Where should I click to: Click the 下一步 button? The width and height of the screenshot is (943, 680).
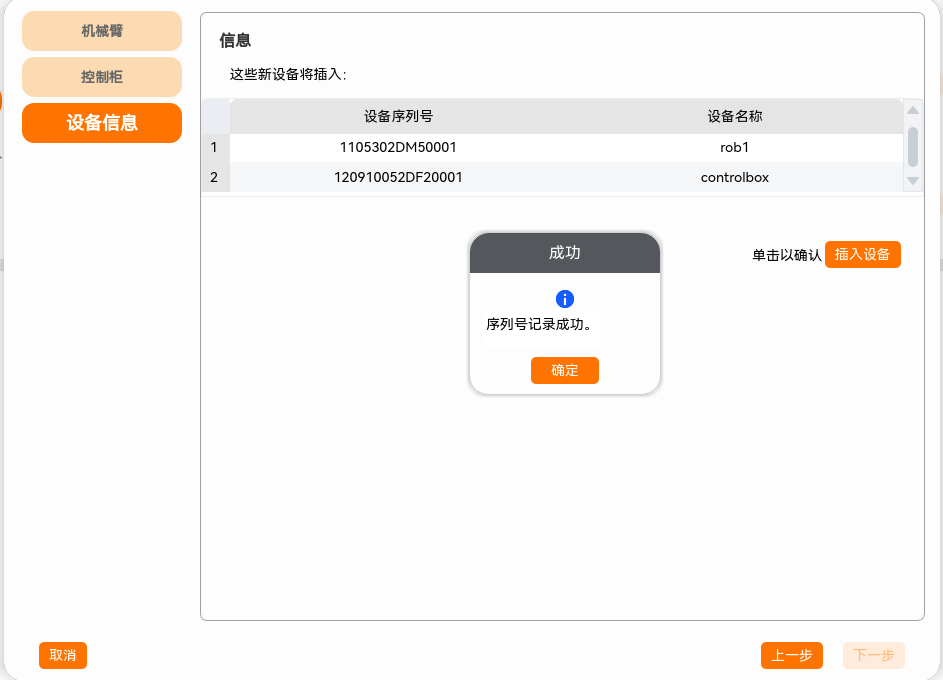coord(873,655)
